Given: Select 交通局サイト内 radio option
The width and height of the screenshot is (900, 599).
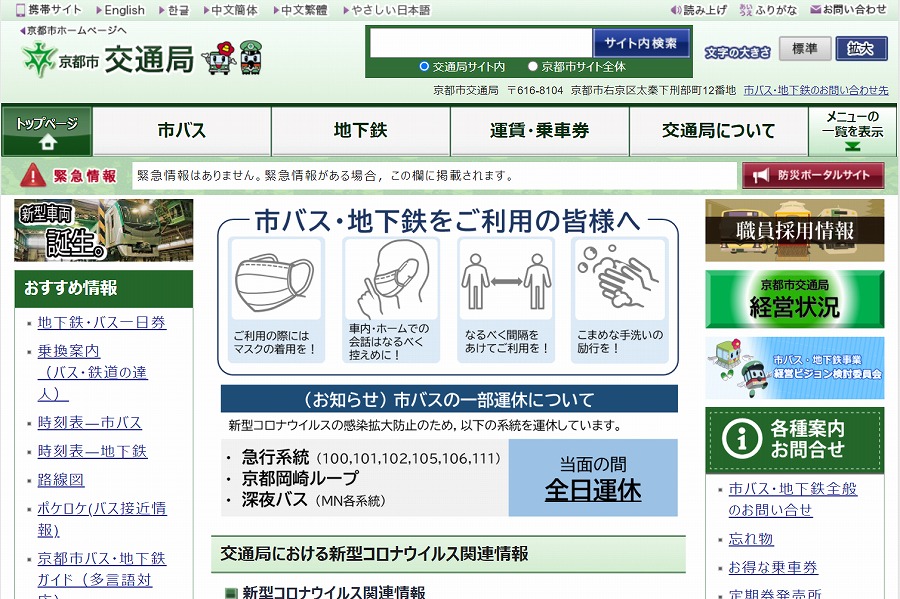Looking at the screenshot, I should [424, 67].
